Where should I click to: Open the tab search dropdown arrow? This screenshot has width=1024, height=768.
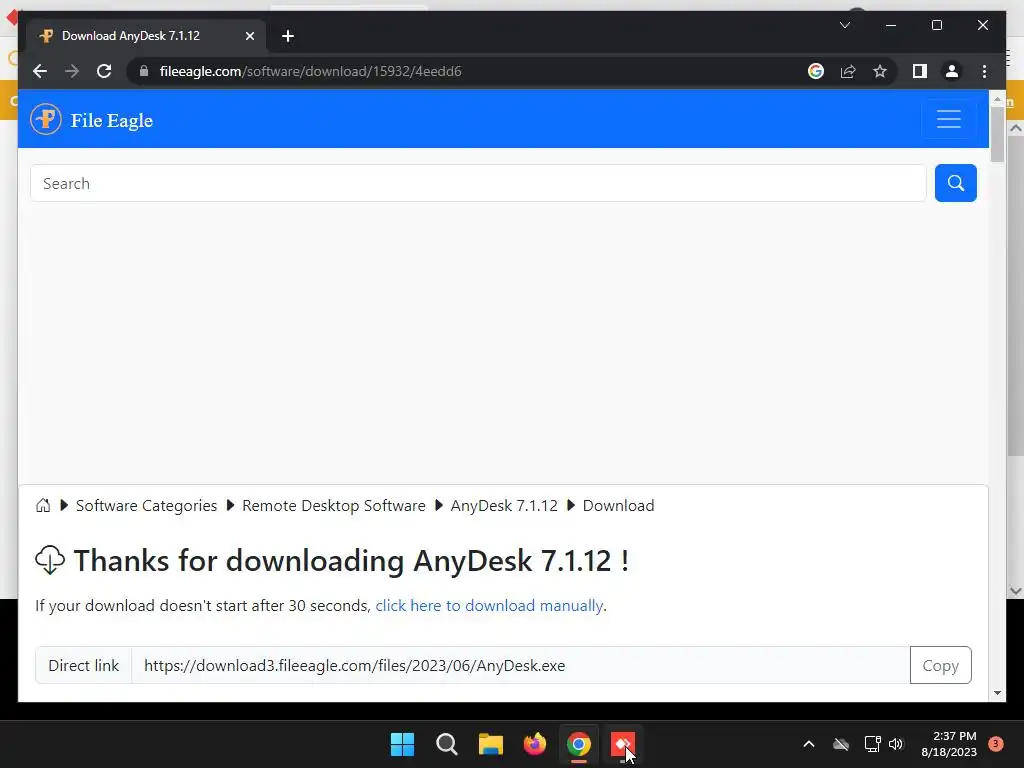point(844,25)
